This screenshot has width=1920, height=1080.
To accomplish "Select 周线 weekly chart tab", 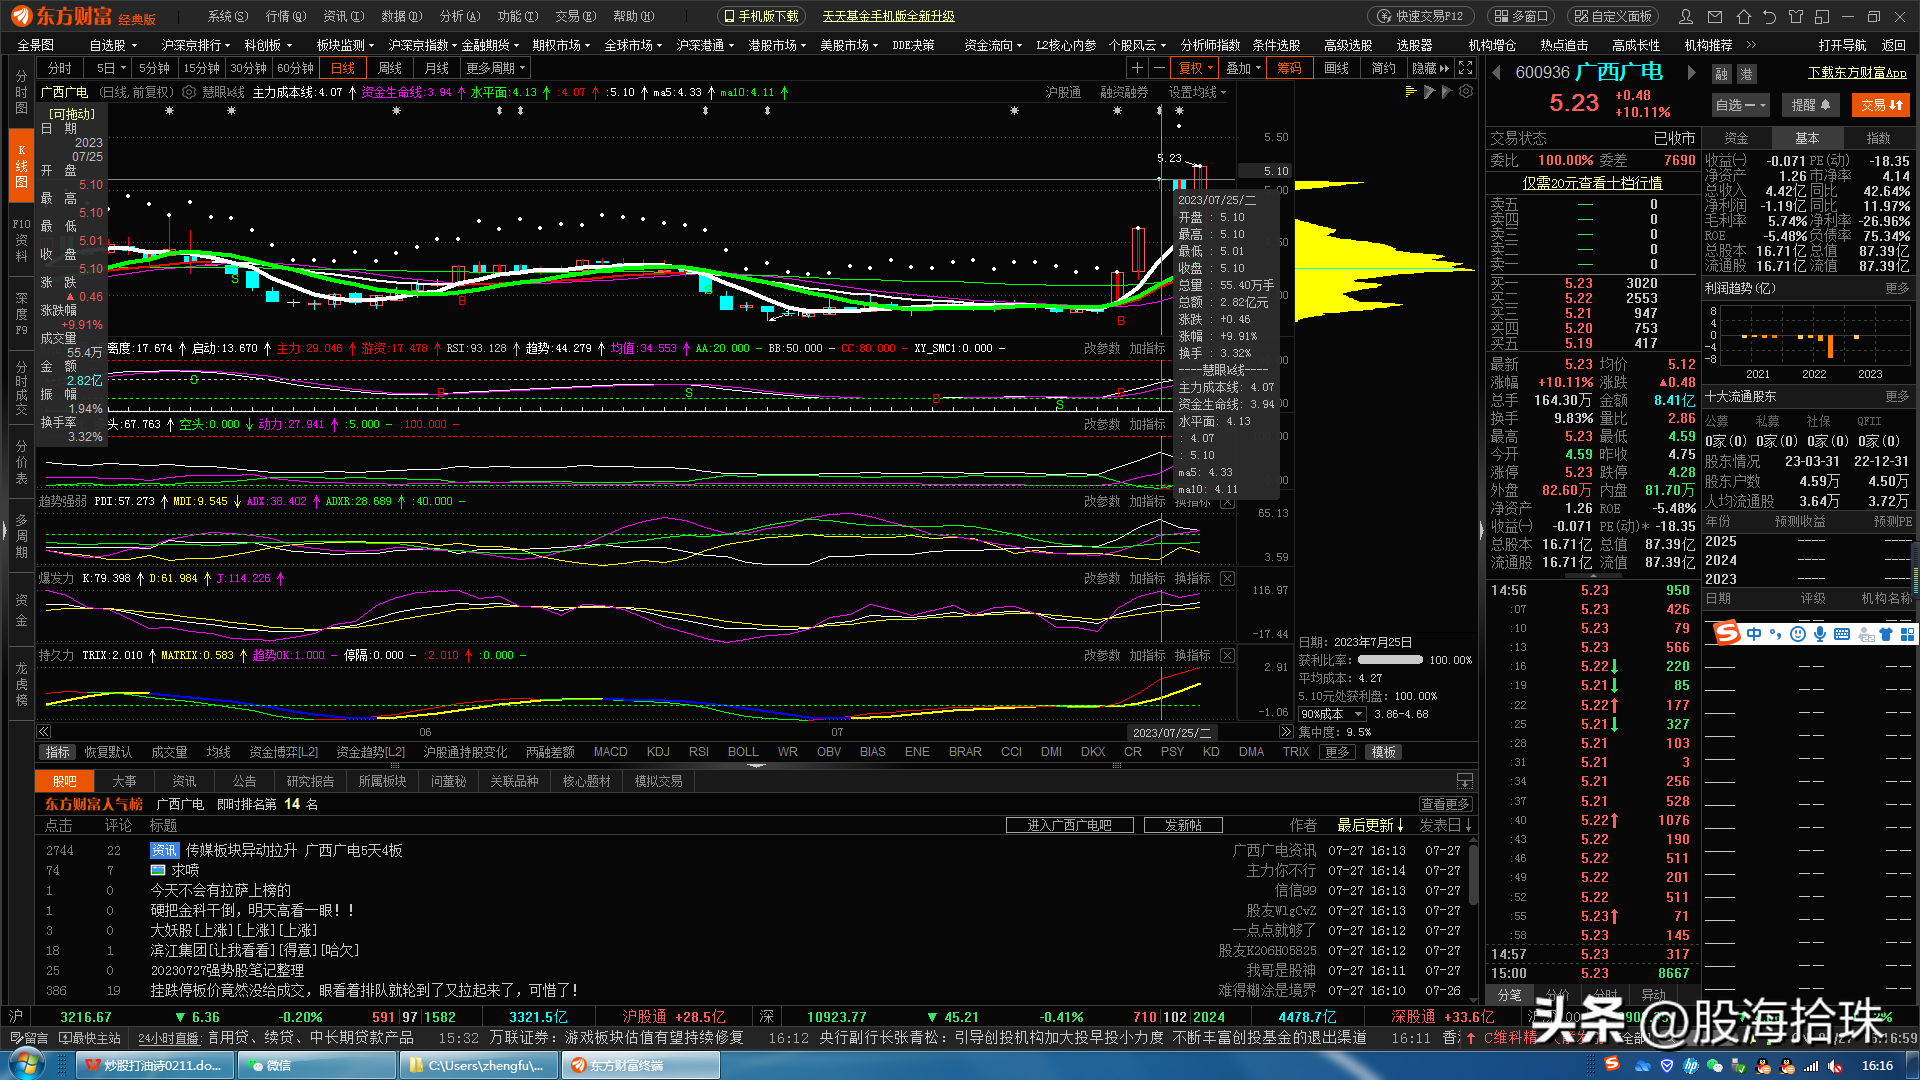I will point(390,68).
